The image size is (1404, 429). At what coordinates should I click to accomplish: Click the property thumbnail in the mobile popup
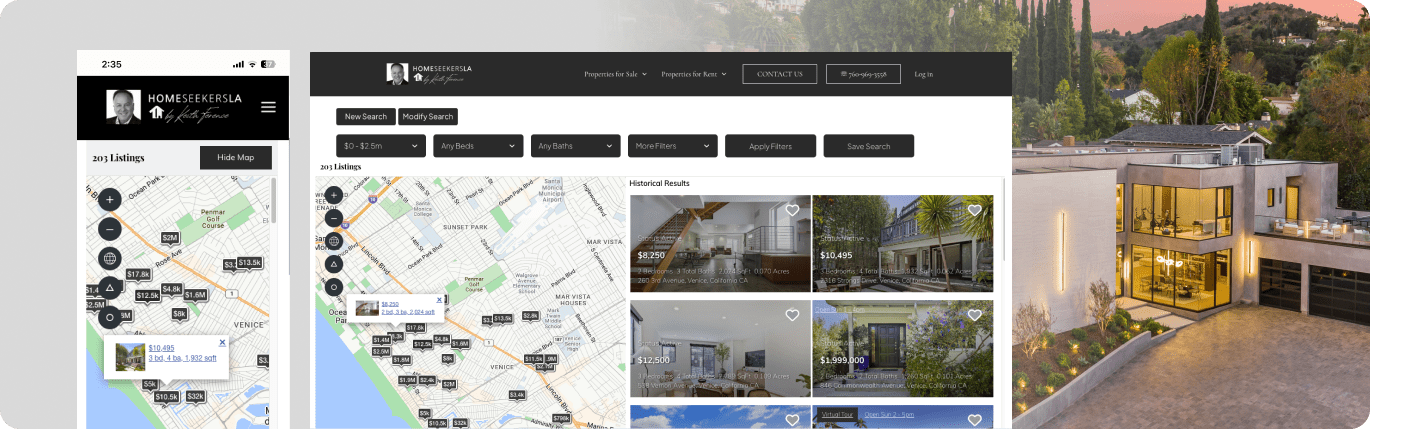pos(130,357)
